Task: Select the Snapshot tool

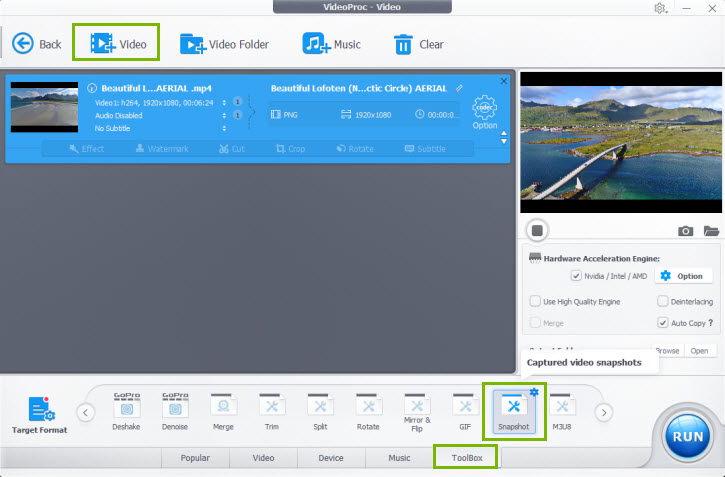Action: [514, 411]
